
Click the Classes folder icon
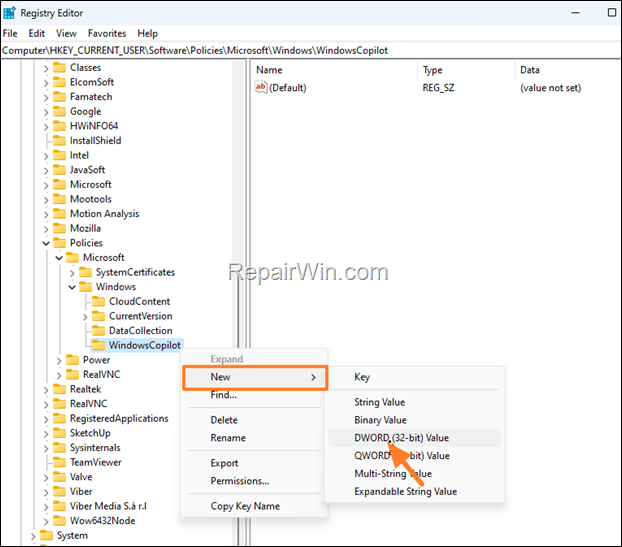point(60,67)
